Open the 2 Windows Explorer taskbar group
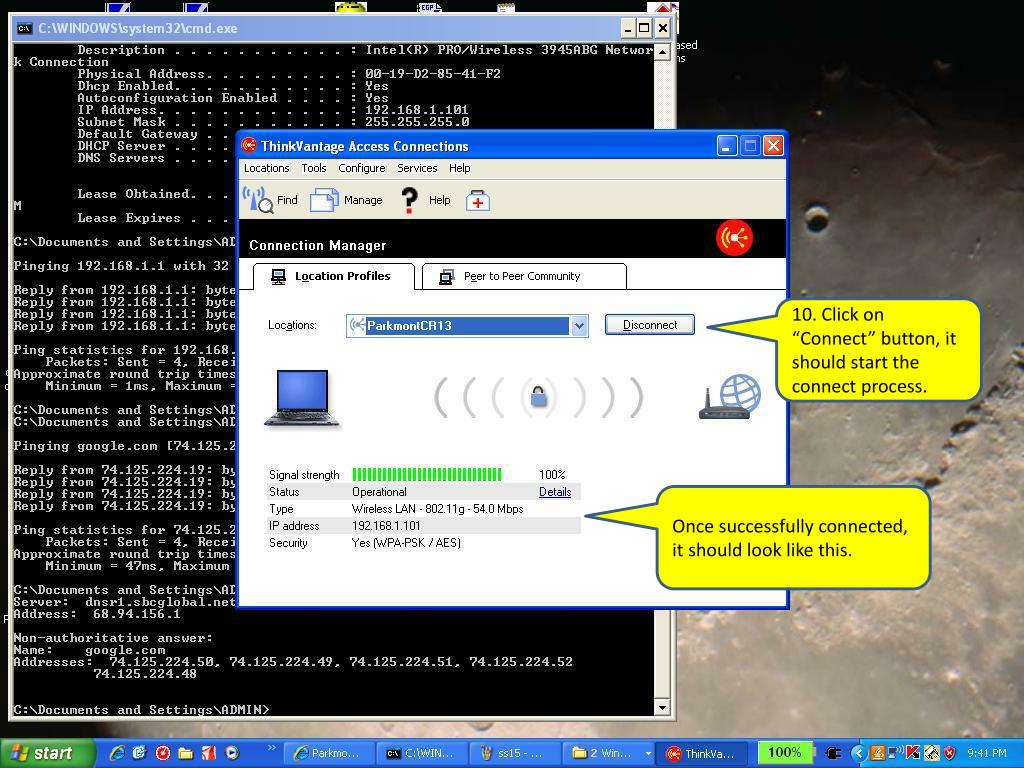 coord(609,754)
